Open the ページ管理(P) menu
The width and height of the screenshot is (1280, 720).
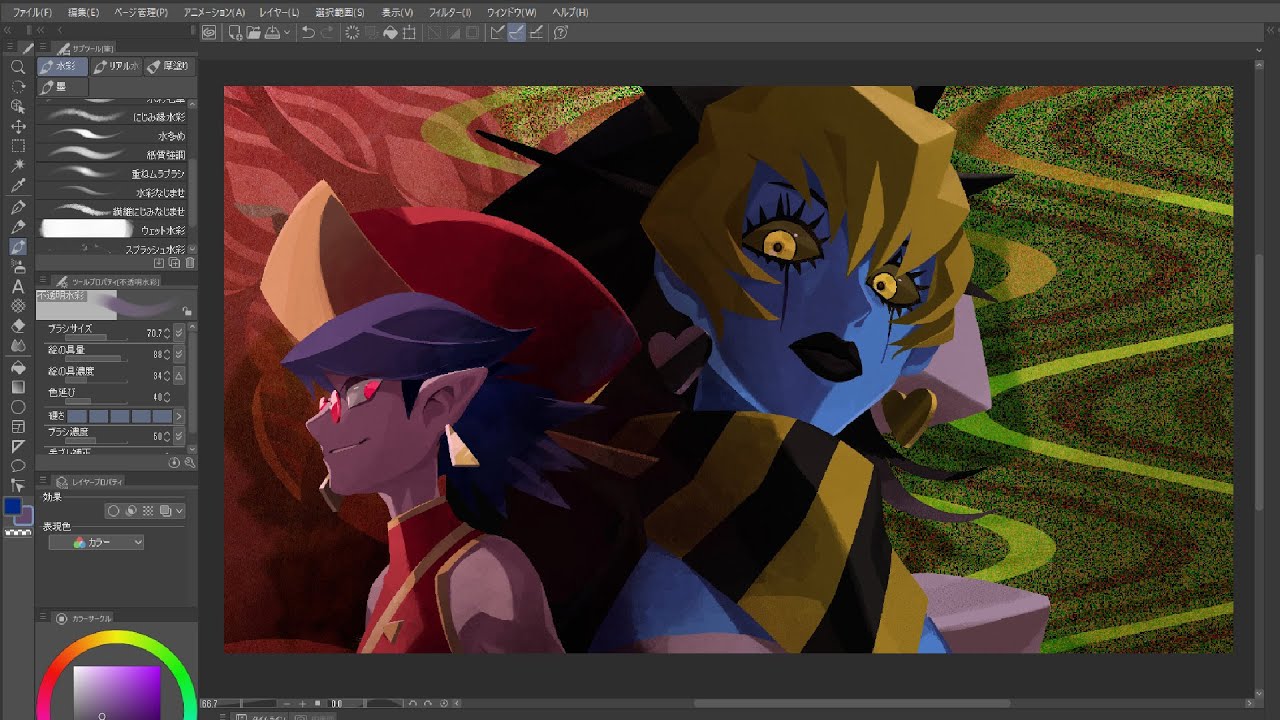tap(141, 12)
